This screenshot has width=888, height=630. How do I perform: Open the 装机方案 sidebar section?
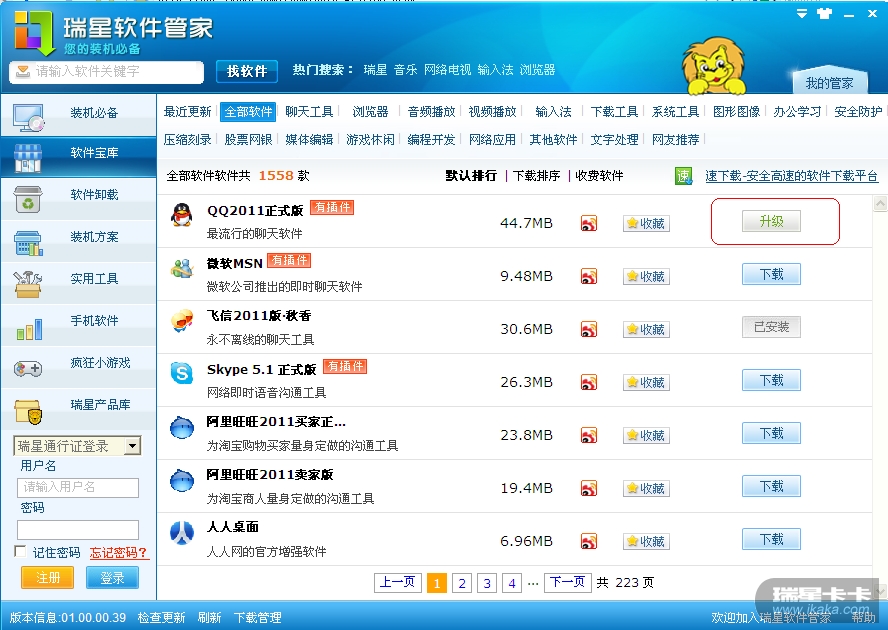point(78,241)
